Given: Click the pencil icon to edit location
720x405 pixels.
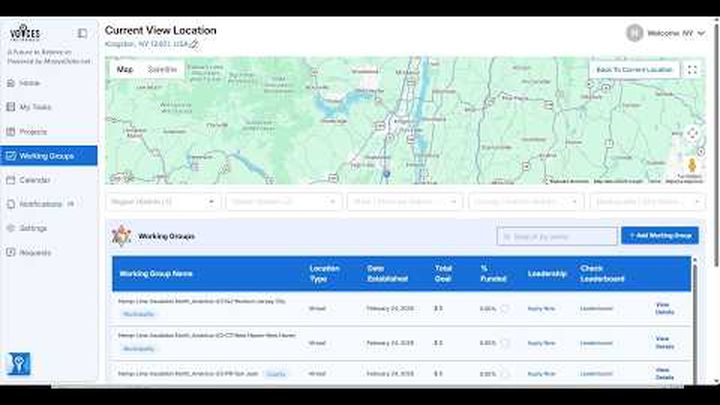Looking at the screenshot, I should pyautogui.click(x=195, y=45).
